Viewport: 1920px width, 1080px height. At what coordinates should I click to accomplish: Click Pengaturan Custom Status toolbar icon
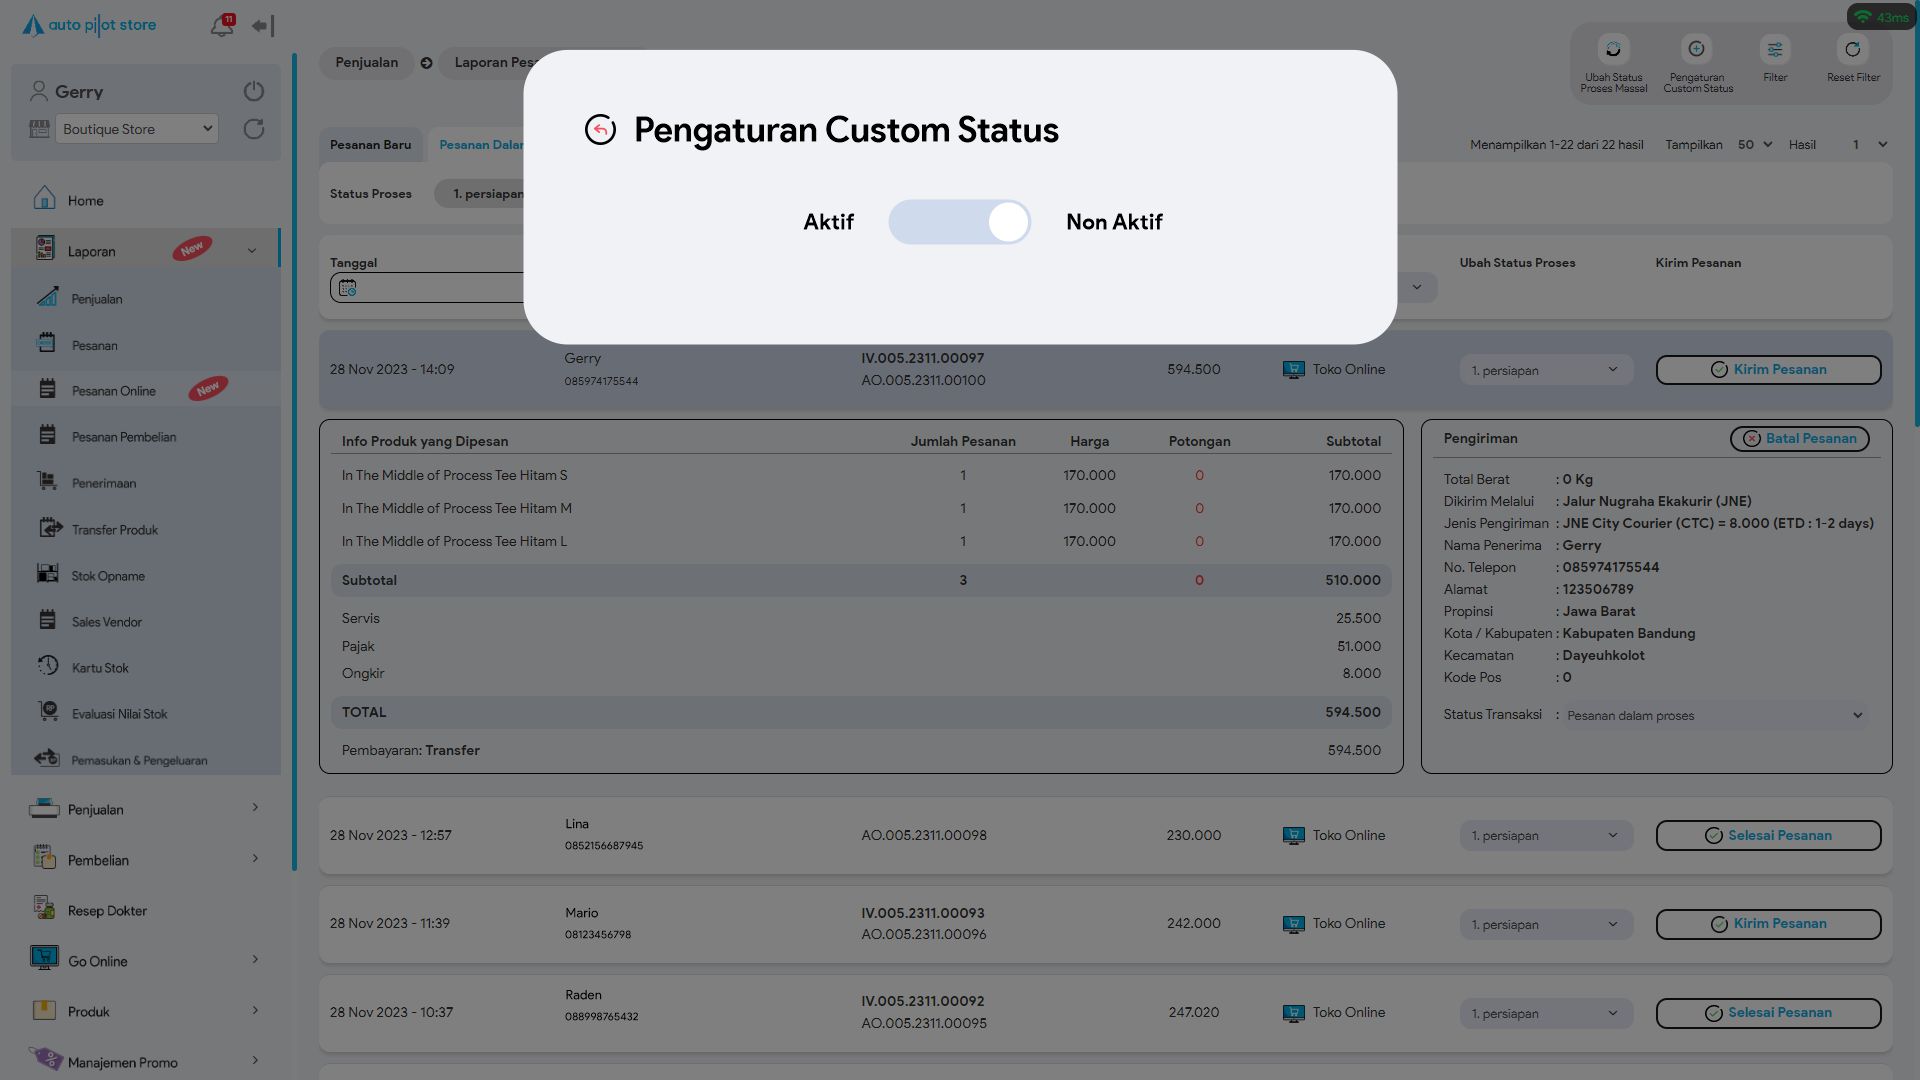tap(1697, 50)
